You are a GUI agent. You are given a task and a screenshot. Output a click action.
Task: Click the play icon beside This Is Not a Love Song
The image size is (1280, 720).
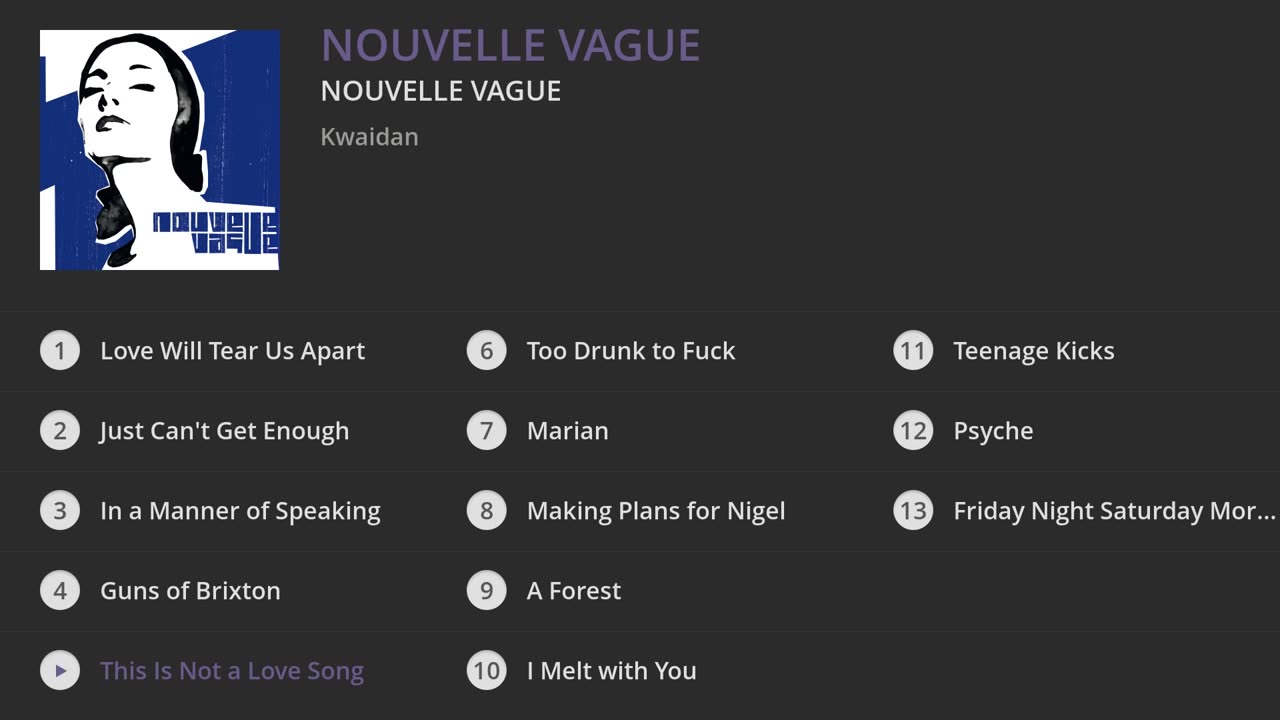60,671
